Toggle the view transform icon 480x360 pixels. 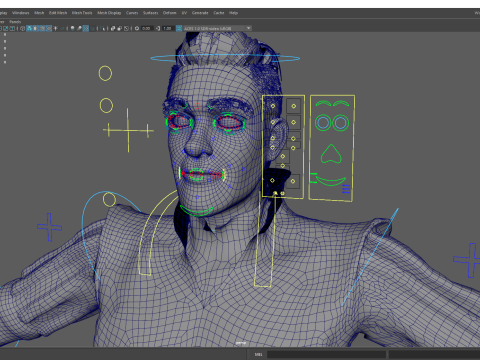tap(179, 28)
